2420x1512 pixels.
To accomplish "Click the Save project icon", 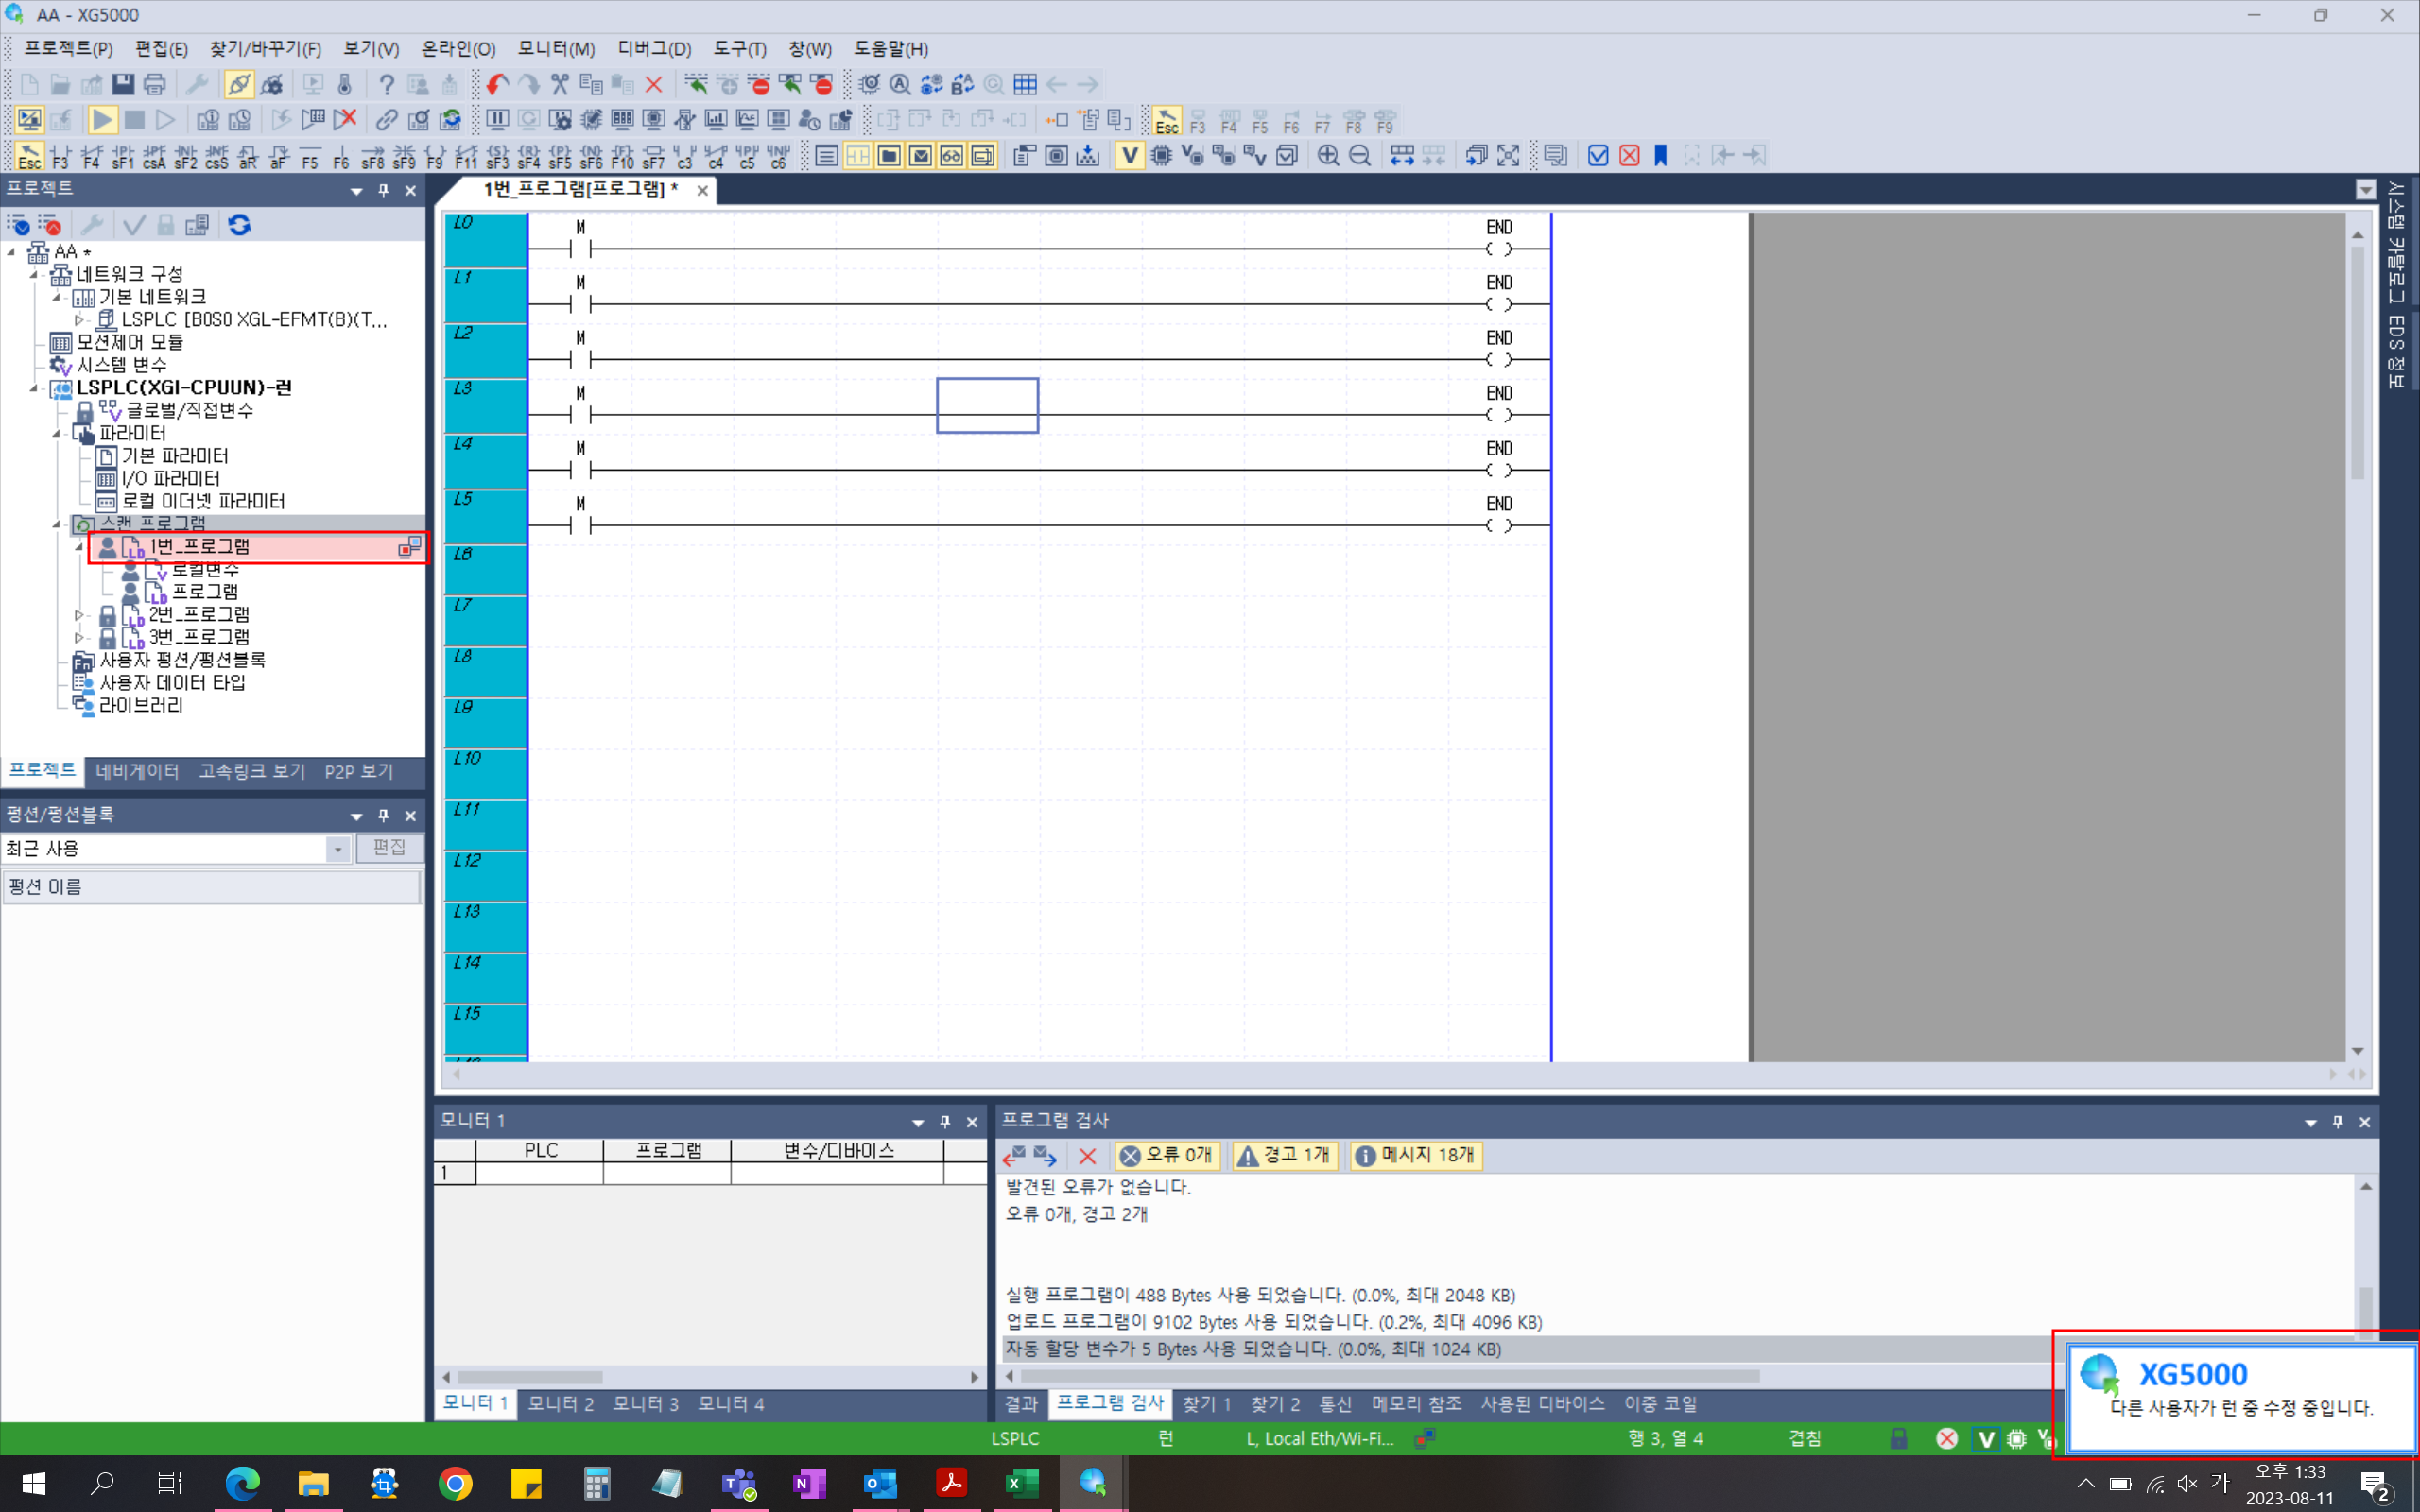I will [x=123, y=85].
